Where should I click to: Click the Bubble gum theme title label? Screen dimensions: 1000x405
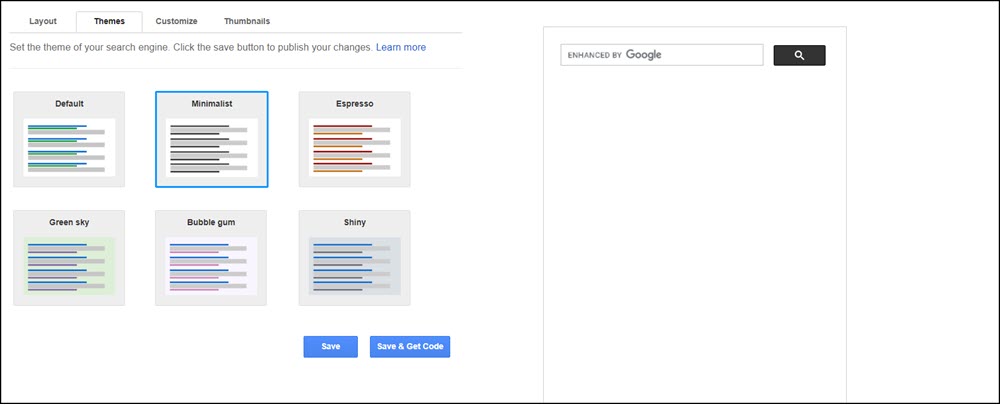pyautogui.click(x=211, y=222)
